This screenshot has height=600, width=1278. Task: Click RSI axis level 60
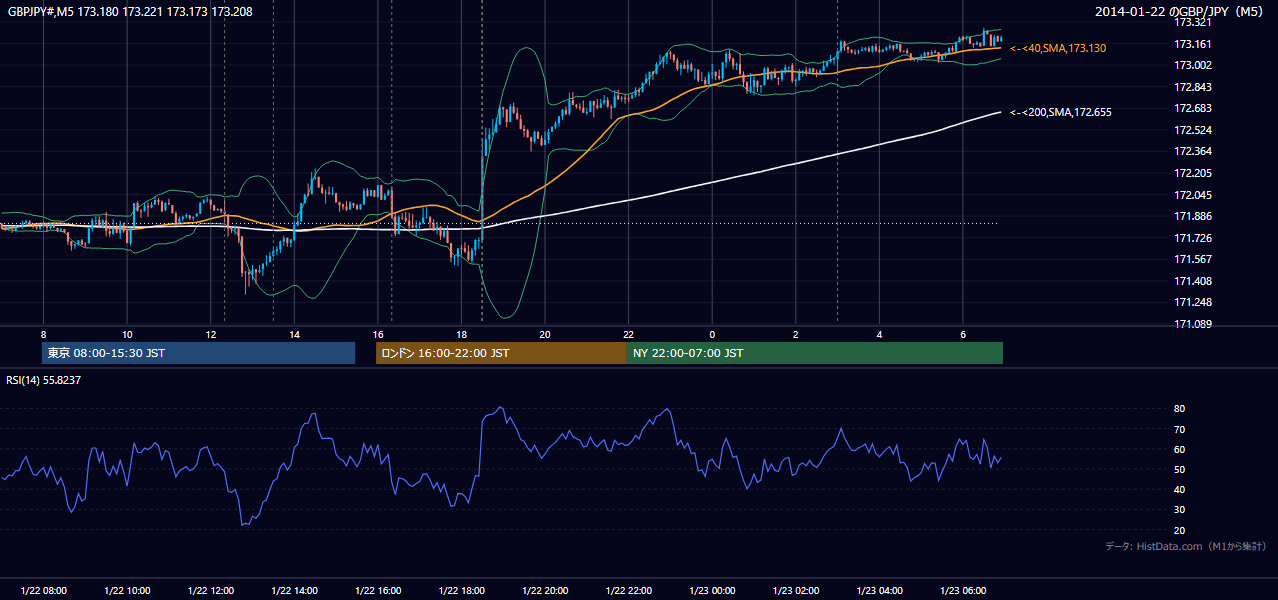pos(1179,449)
